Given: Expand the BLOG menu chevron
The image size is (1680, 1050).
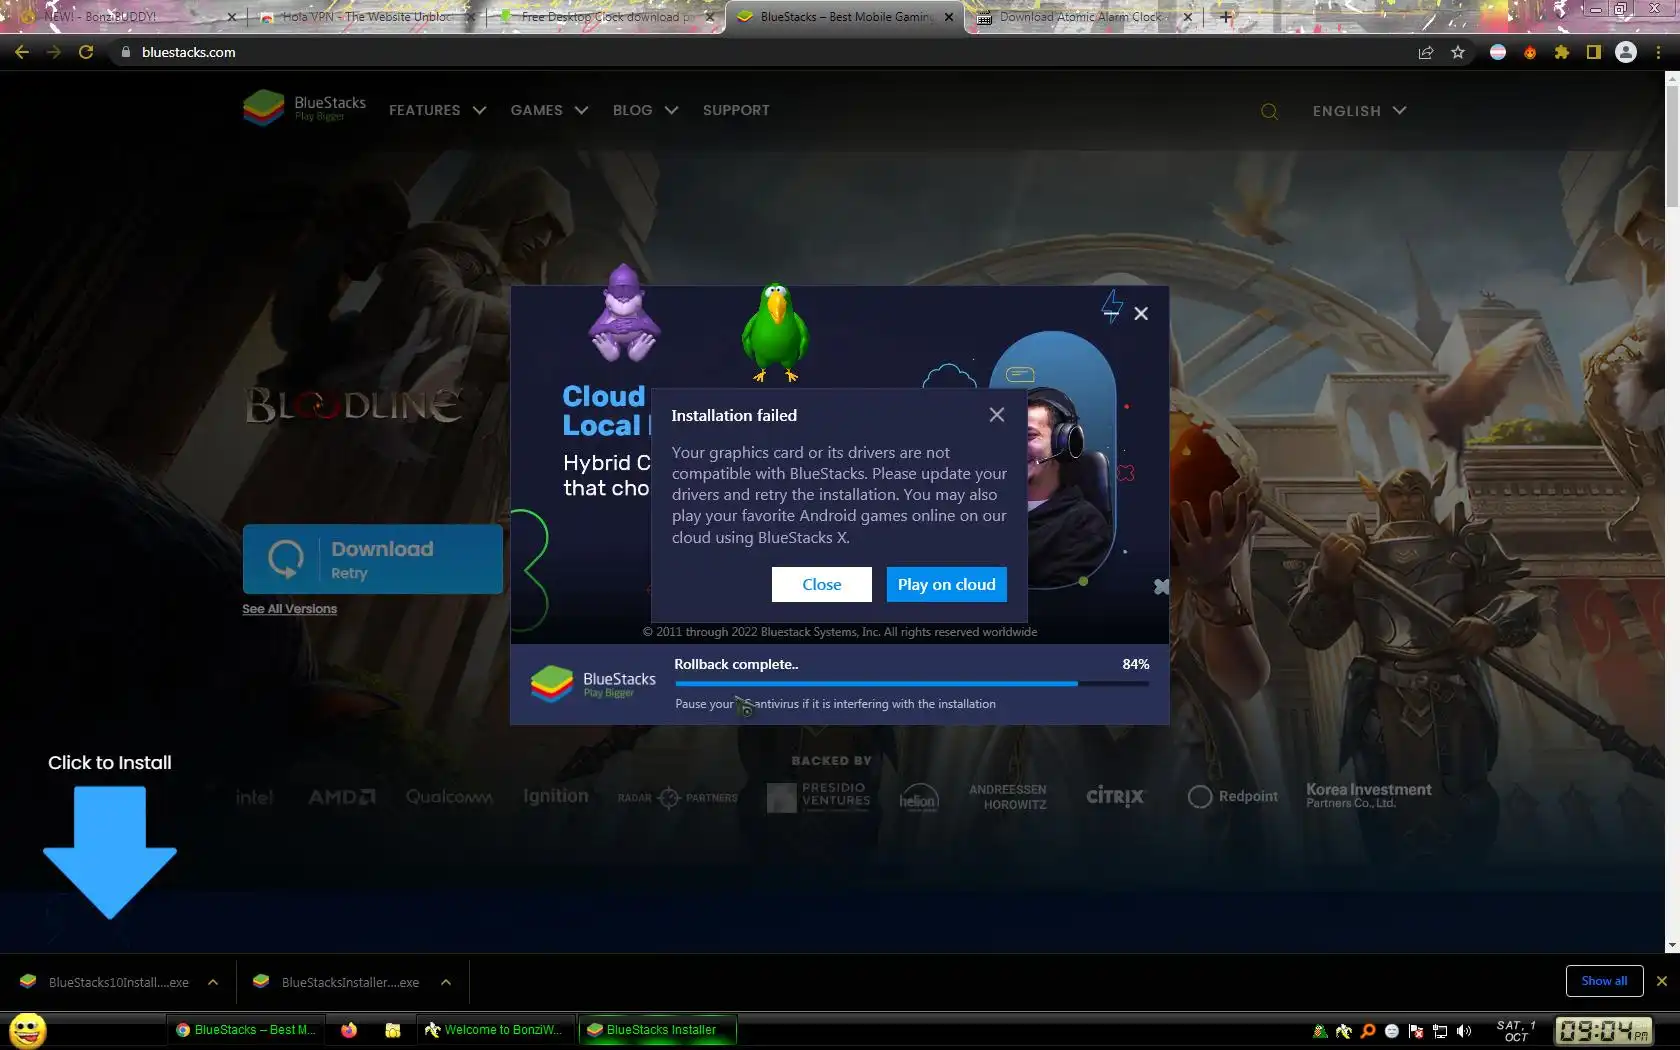Looking at the screenshot, I should [x=671, y=110].
